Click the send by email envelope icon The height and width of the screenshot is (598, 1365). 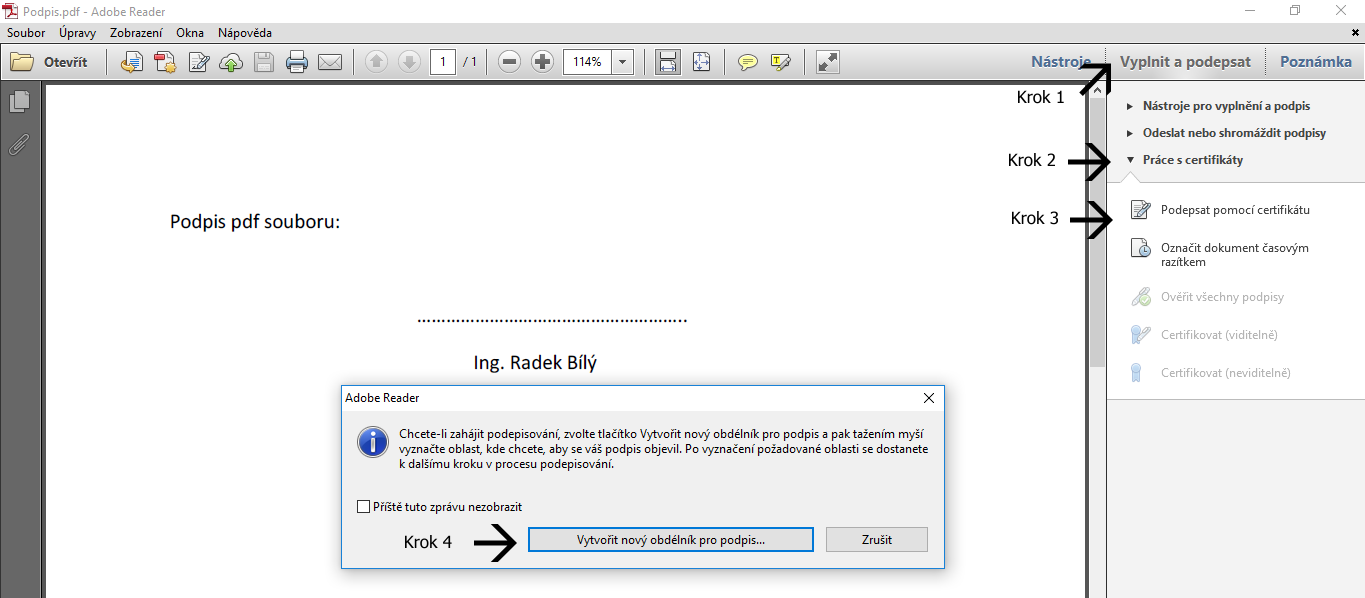[x=329, y=62]
